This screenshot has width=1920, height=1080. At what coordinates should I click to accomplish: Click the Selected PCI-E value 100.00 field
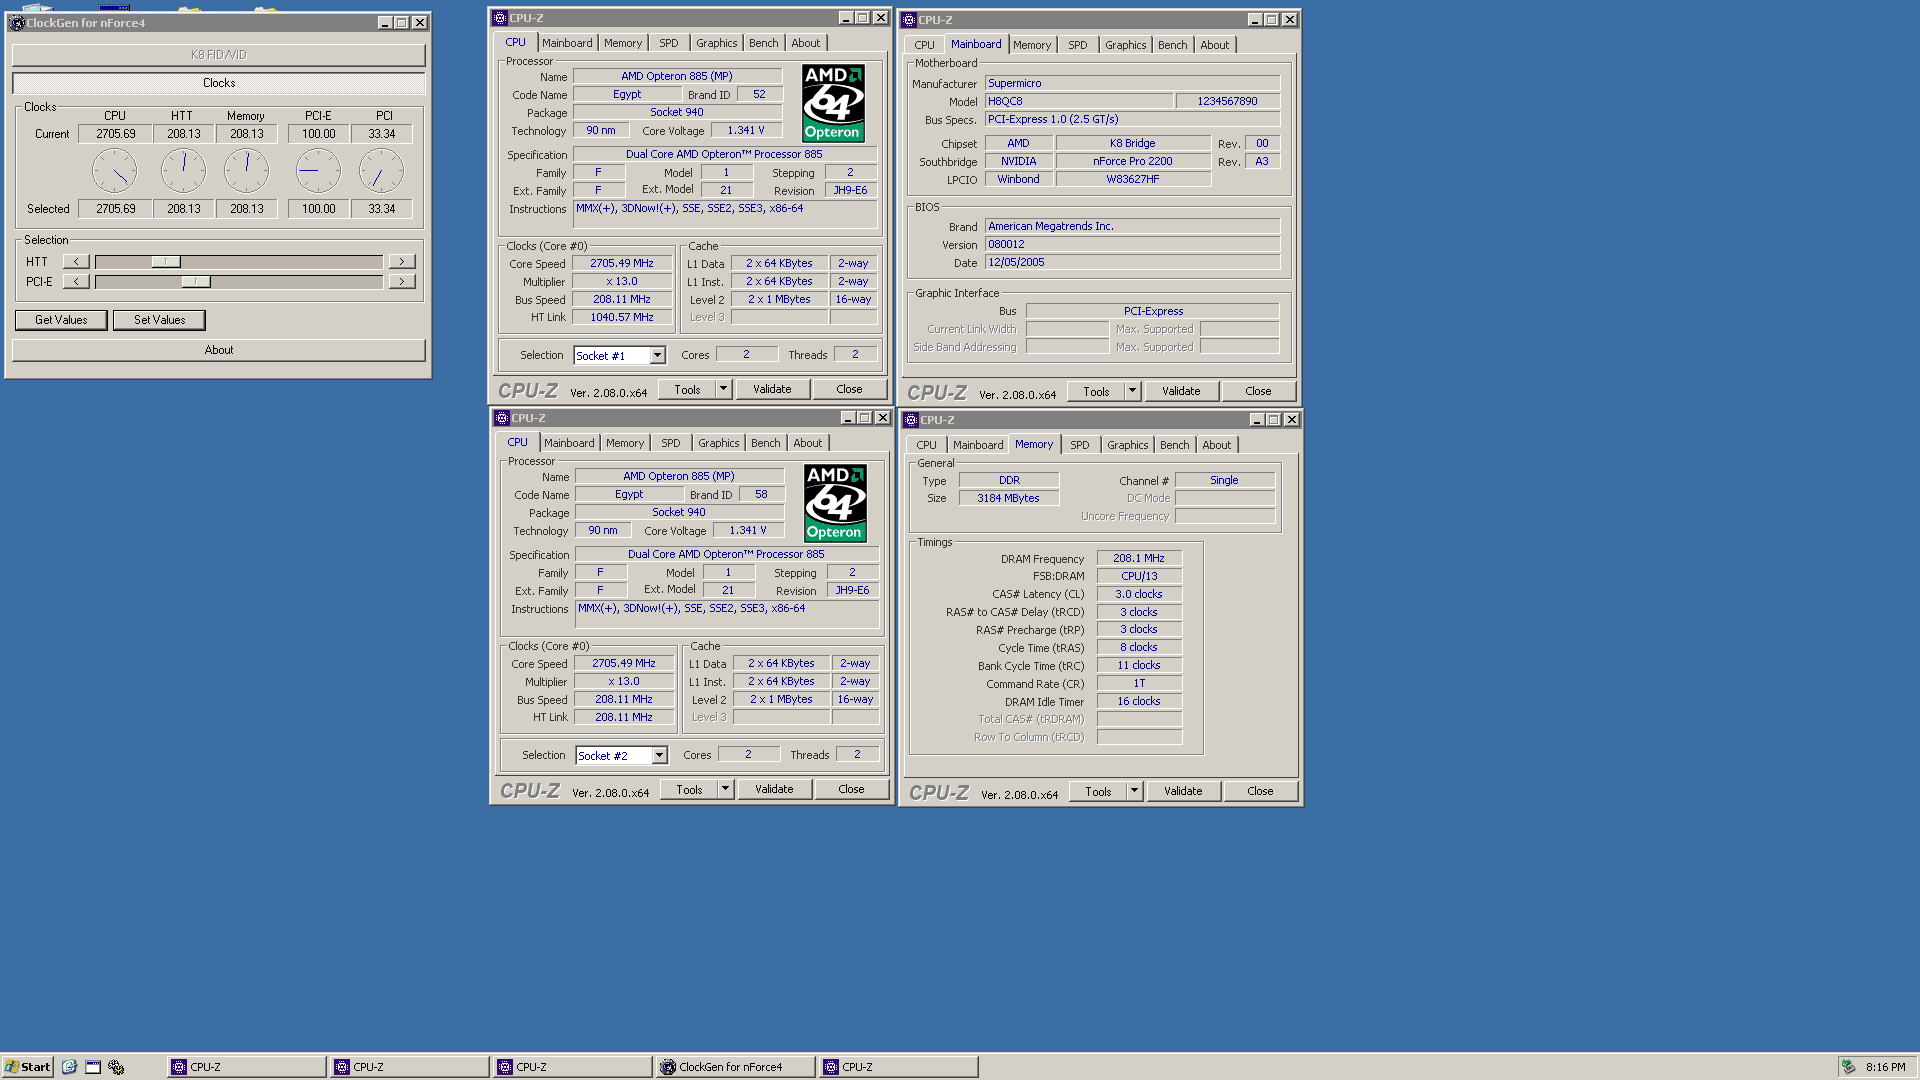(x=319, y=209)
